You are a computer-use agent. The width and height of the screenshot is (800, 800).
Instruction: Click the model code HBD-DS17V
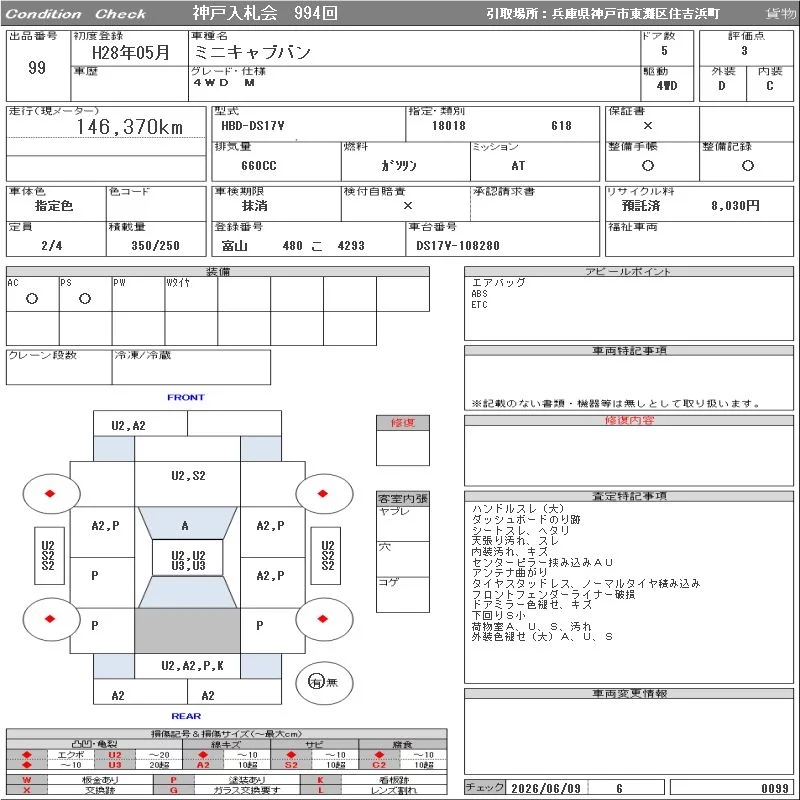[x=253, y=126]
